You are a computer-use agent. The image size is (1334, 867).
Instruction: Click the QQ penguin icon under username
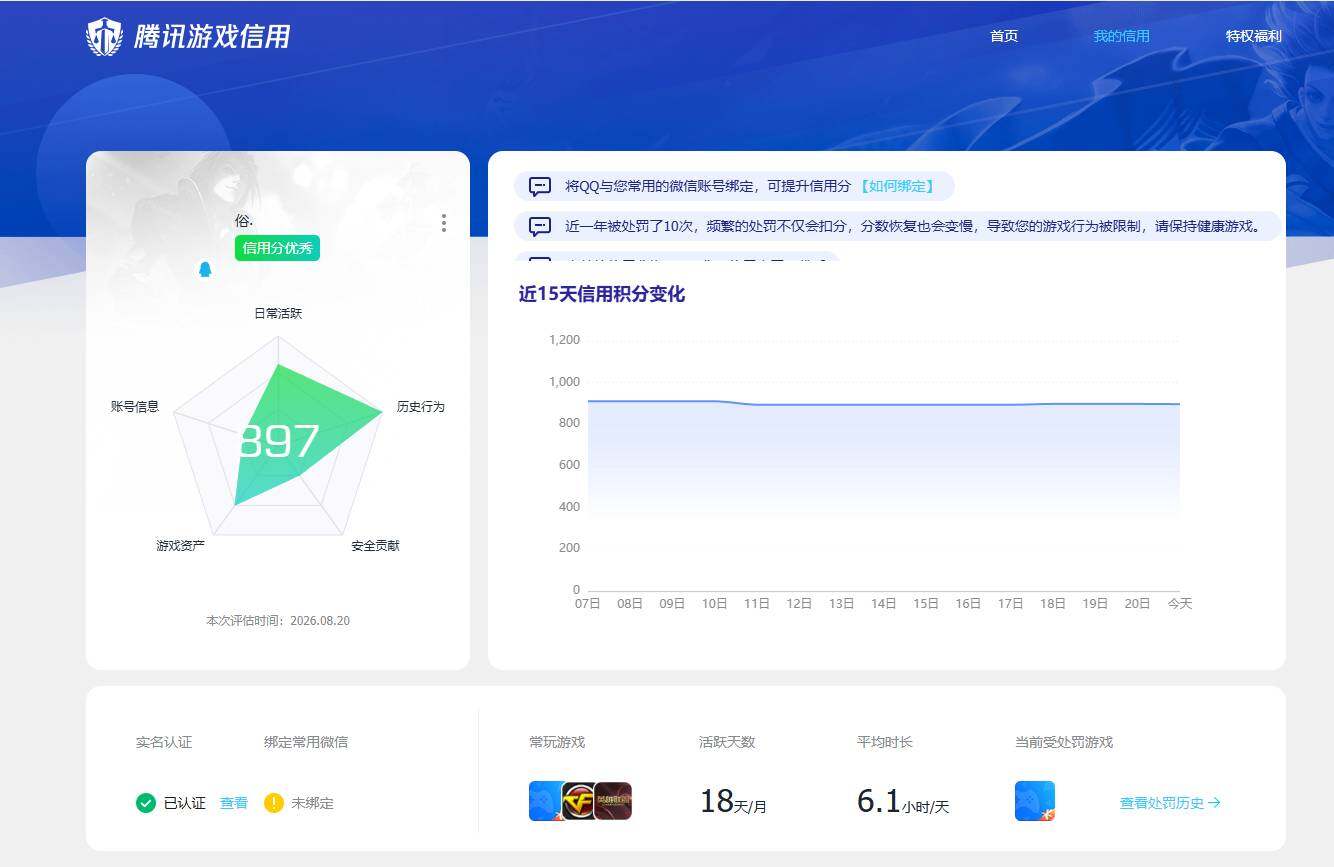click(x=205, y=269)
